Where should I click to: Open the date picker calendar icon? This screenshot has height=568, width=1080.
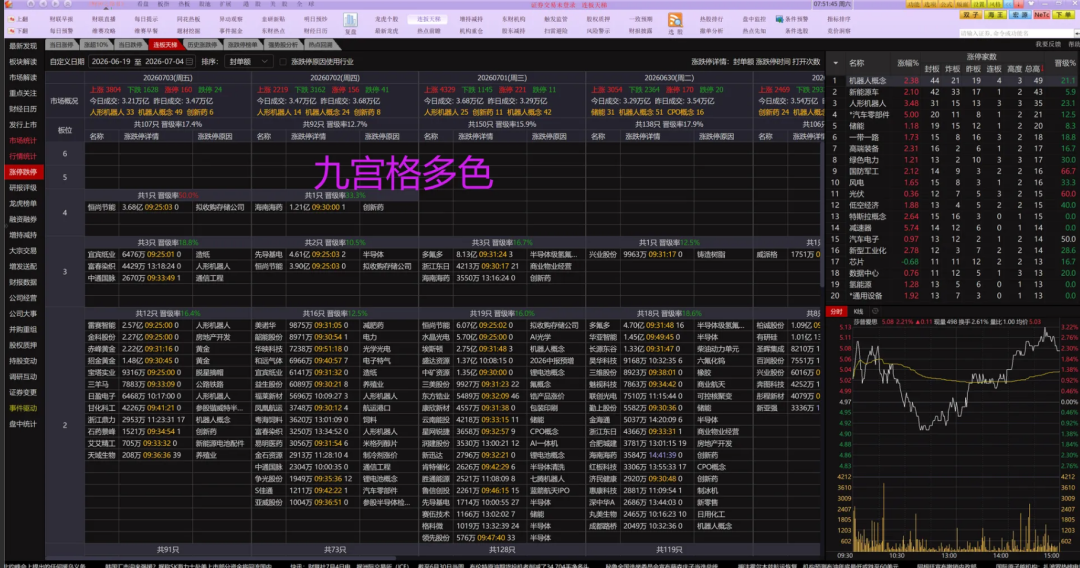(x=189, y=62)
